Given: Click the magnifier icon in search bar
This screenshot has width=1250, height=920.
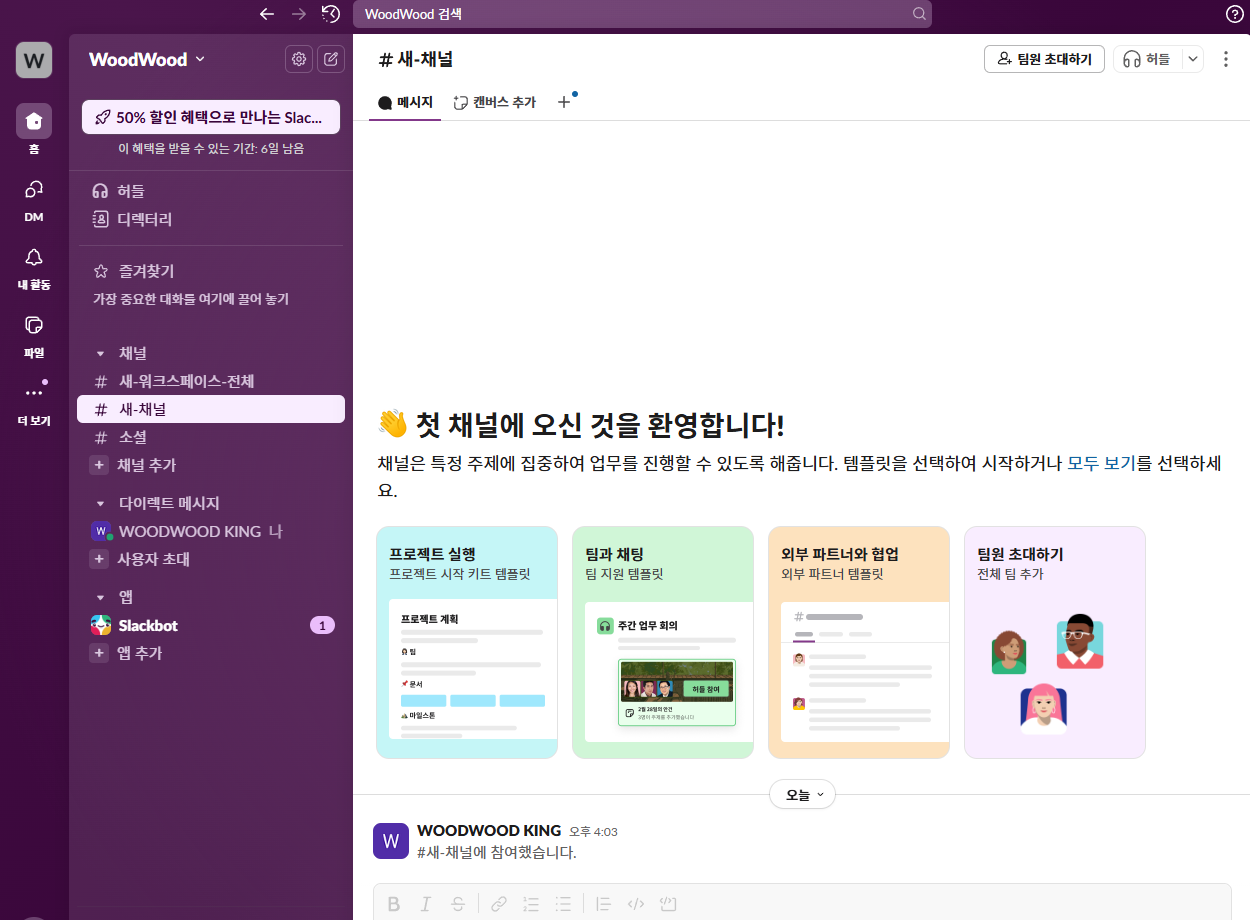Looking at the screenshot, I should (919, 14).
